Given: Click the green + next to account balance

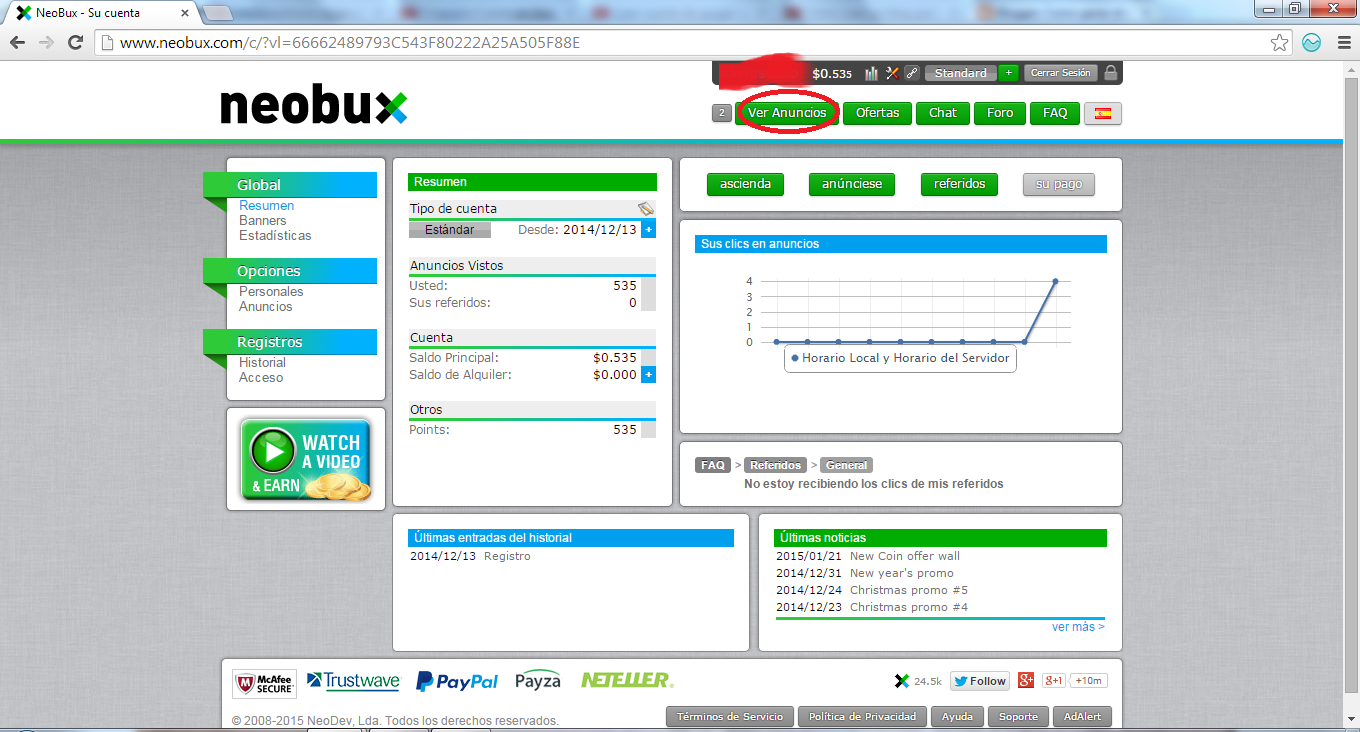Looking at the screenshot, I should point(1008,73).
